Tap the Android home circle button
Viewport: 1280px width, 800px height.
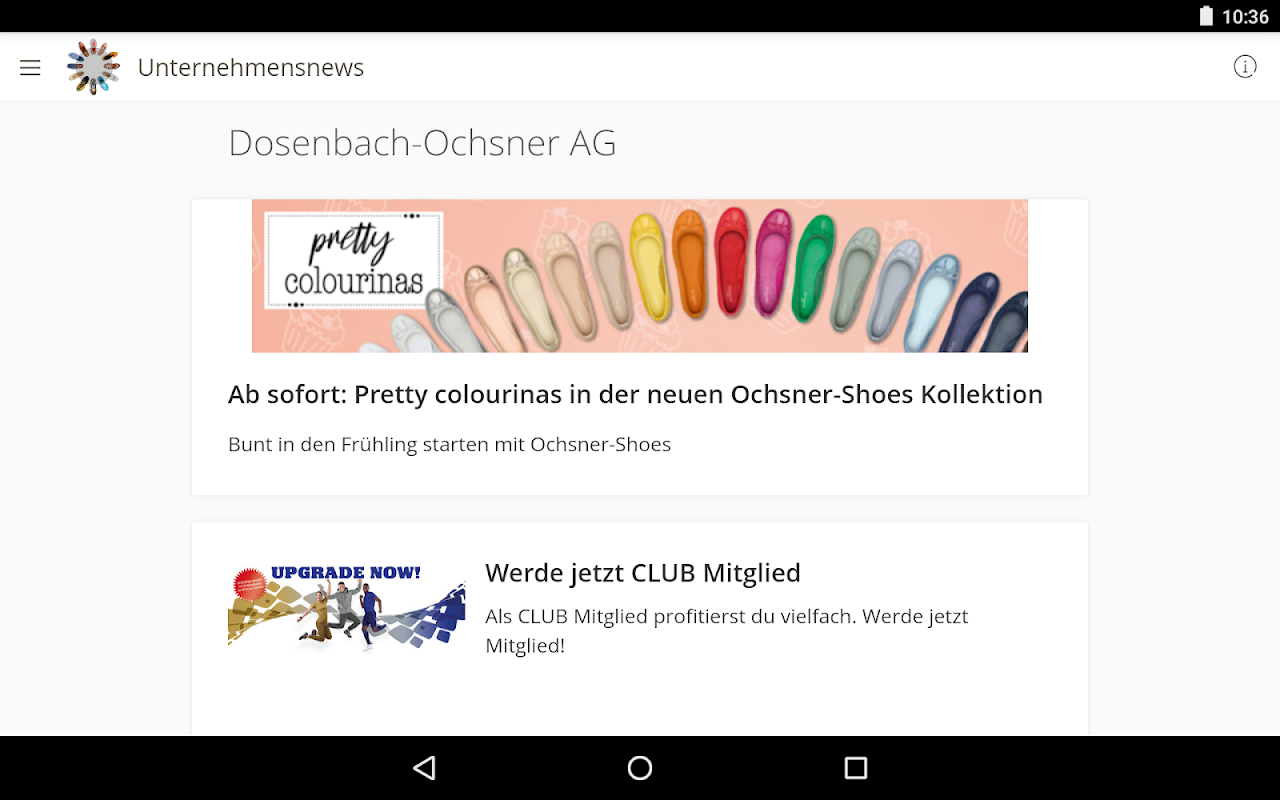tap(640, 767)
